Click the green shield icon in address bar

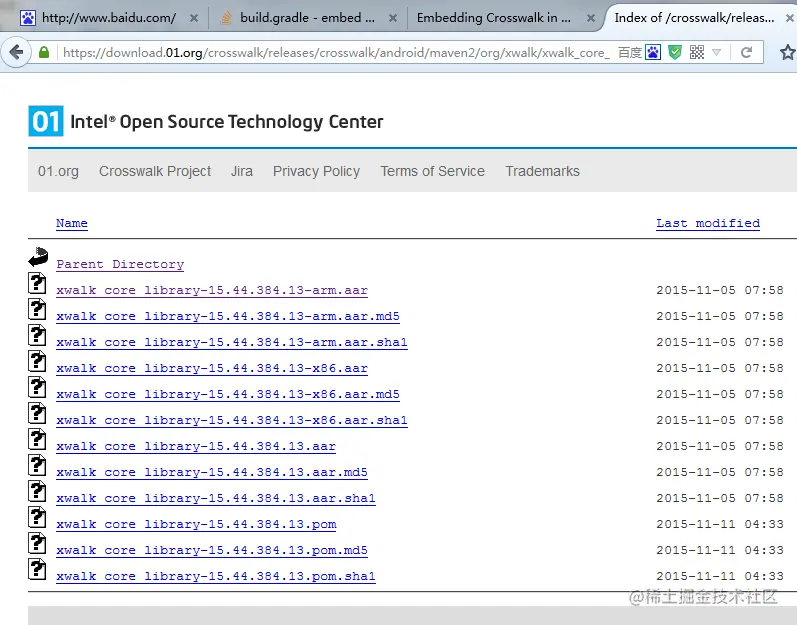click(x=675, y=52)
